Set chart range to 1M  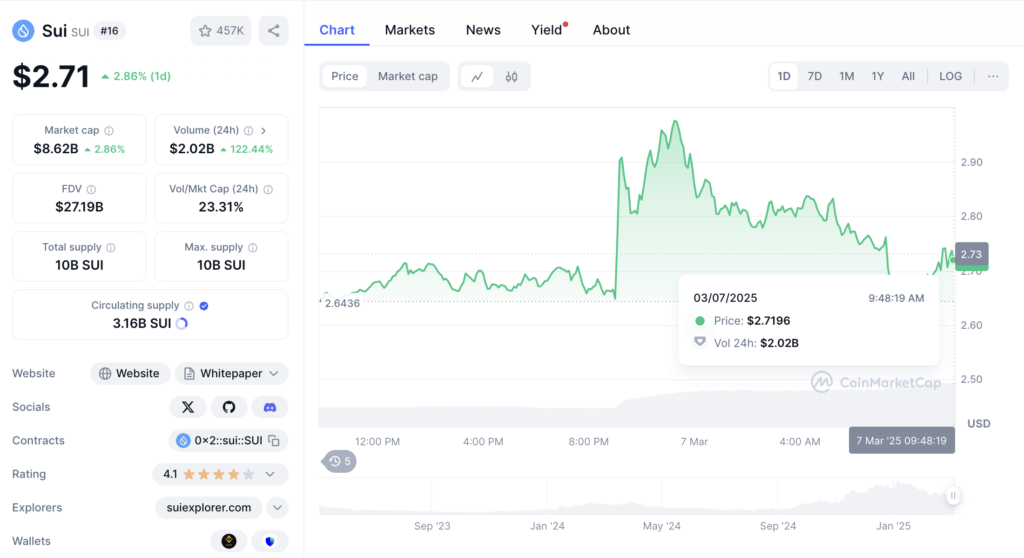pos(846,76)
